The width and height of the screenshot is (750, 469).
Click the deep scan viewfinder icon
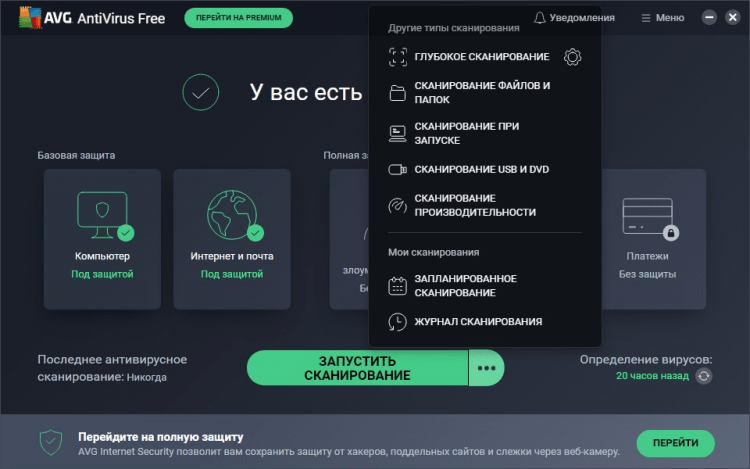397,57
